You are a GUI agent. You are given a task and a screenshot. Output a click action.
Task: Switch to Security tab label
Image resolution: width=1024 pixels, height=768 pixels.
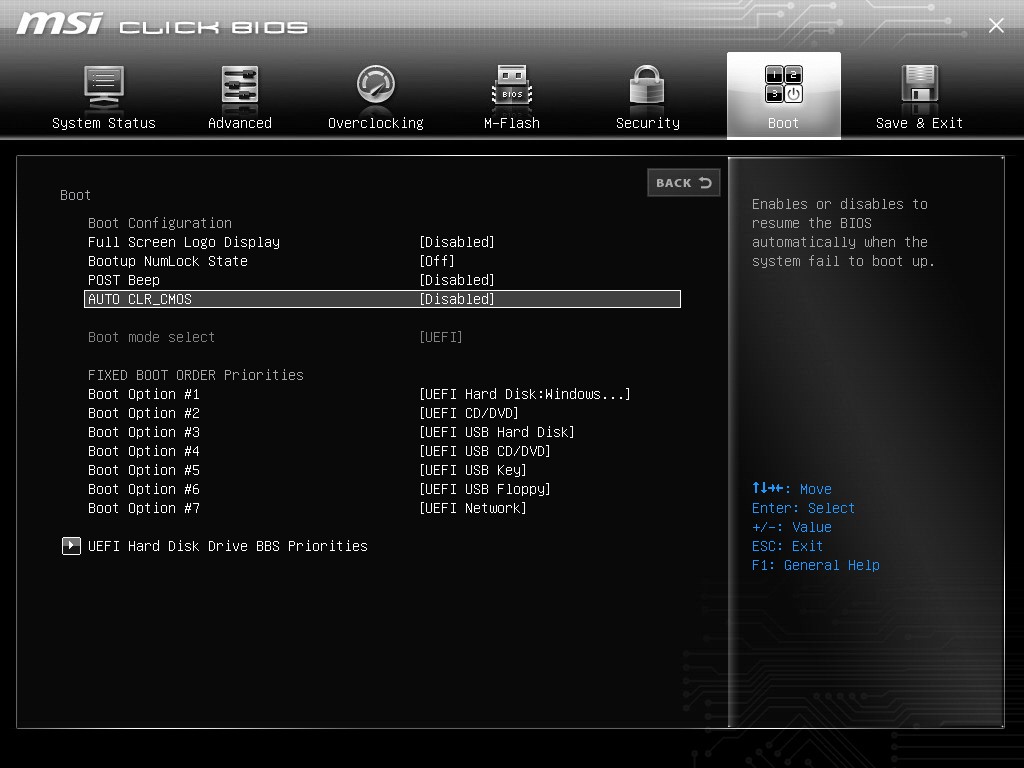point(648,123)
